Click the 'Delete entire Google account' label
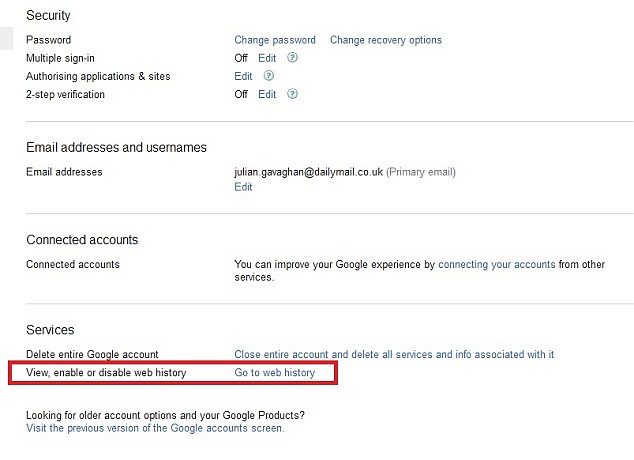Image resolution: width=634 pixels, height=460 pixels. [x=92, y=355]
